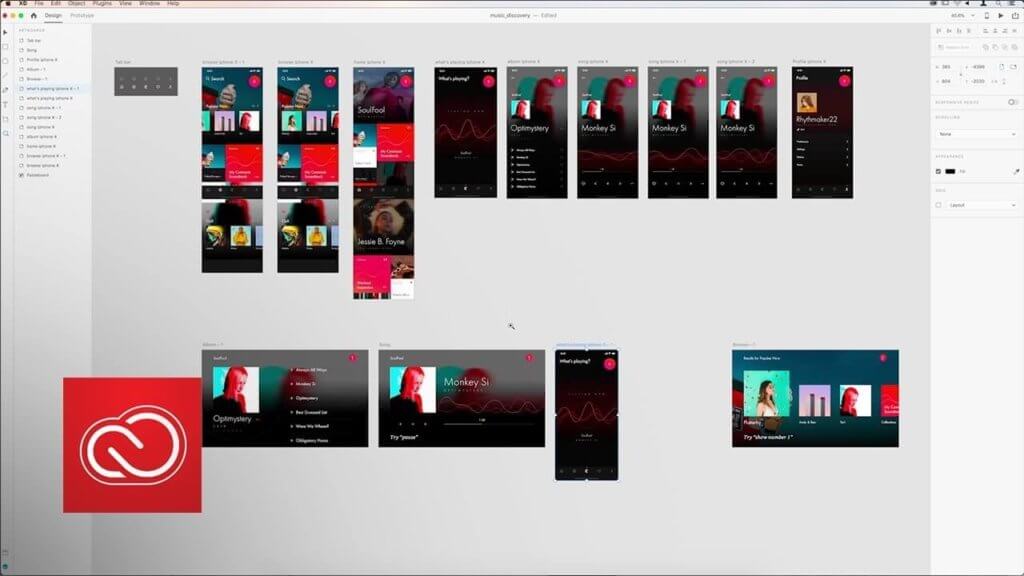Open the Object menu
The height and width of the screenshot is (576, 1024).
76,3
